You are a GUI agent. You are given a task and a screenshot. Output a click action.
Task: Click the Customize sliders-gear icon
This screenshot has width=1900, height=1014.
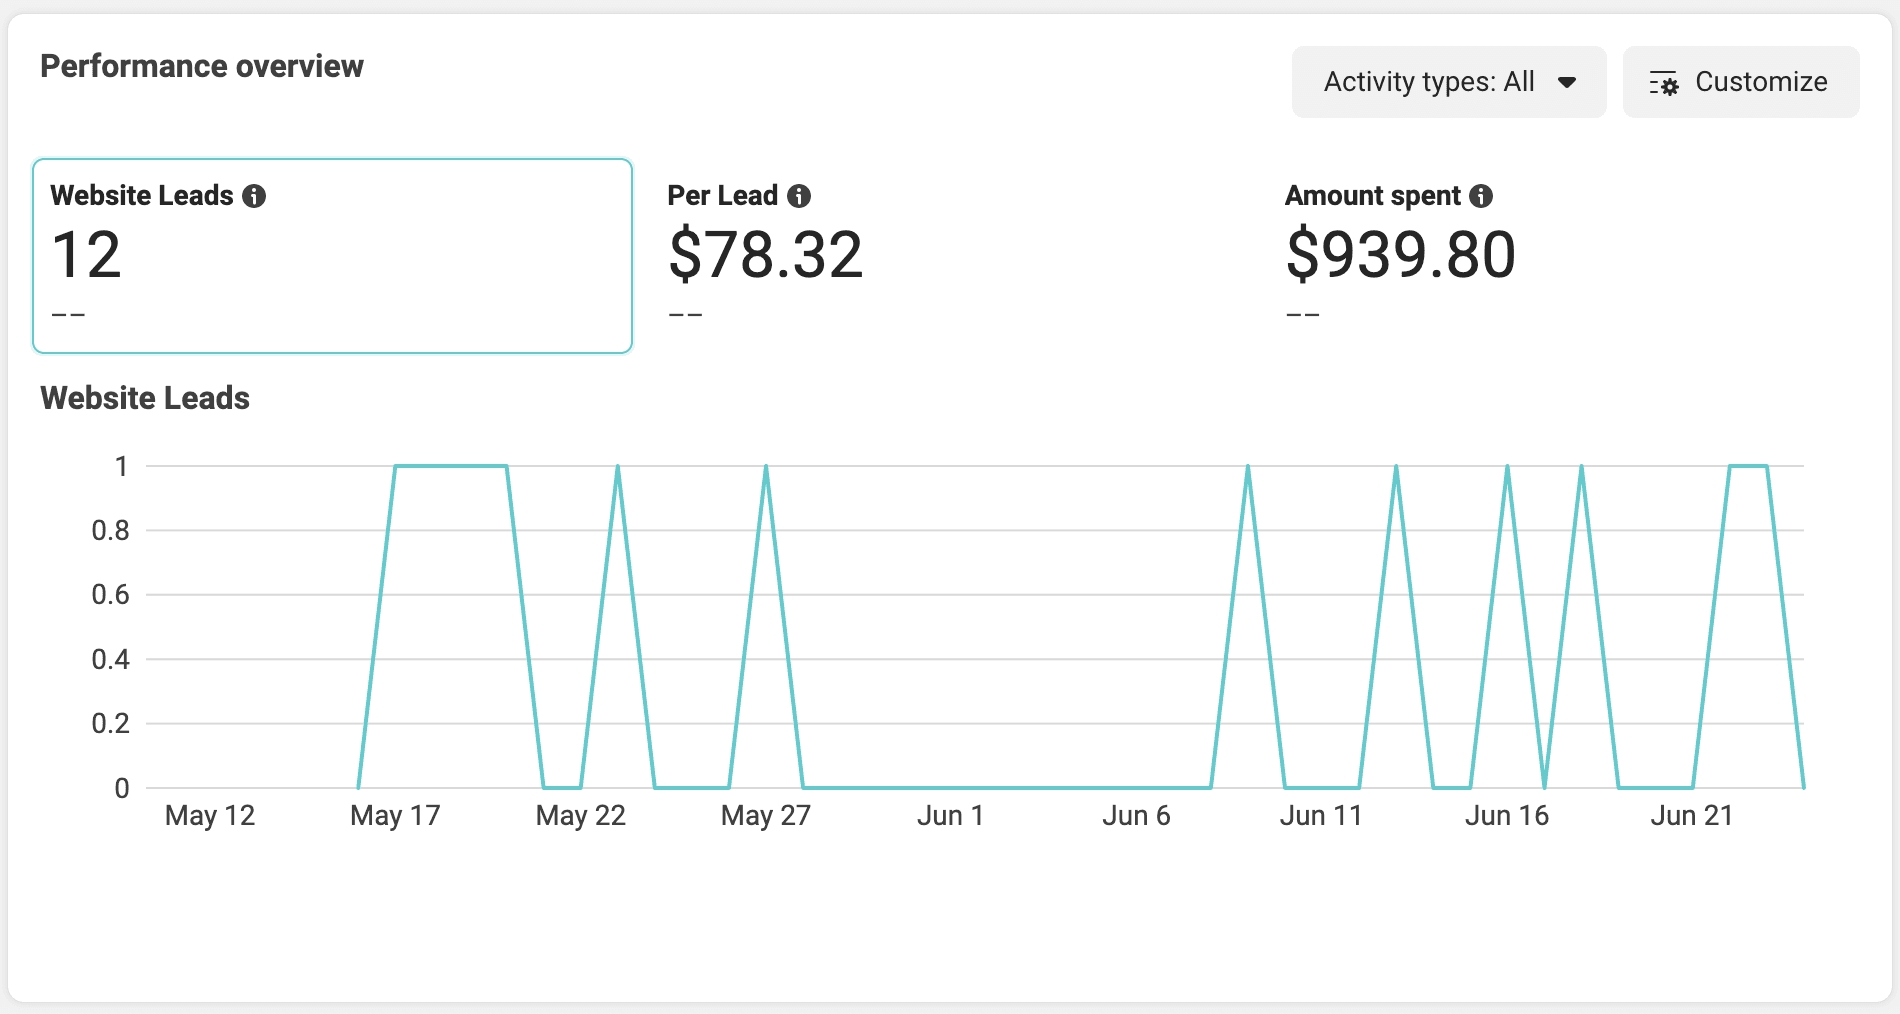coord(1664,83)
